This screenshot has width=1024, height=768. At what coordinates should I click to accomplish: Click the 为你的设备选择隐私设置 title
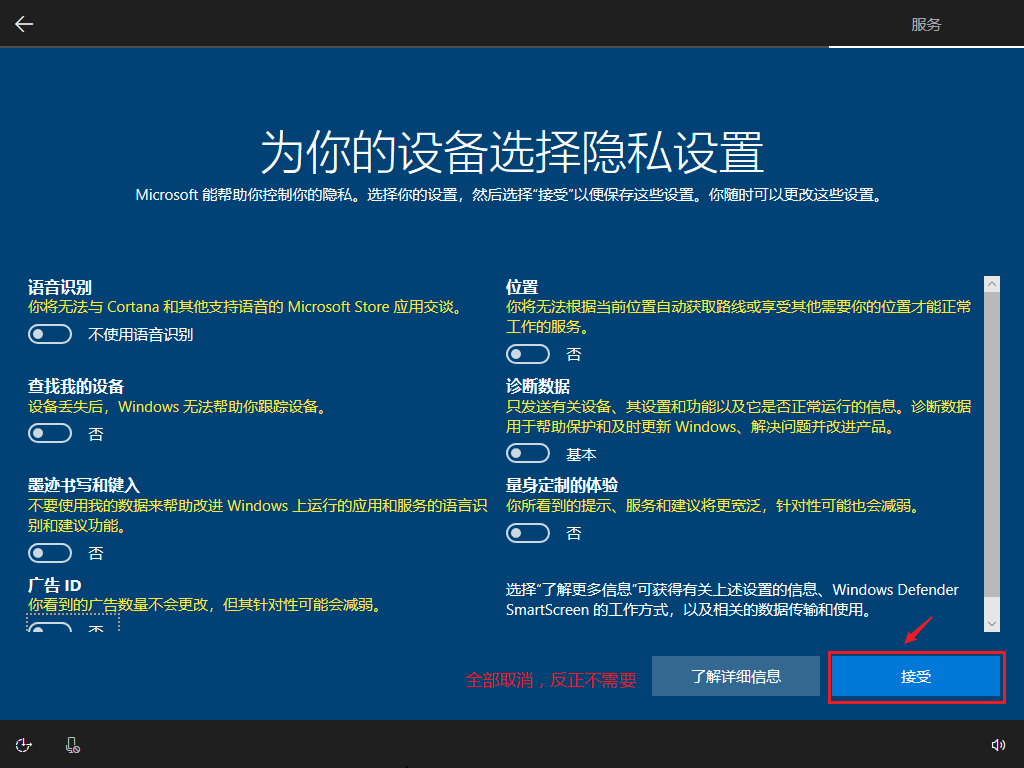[512, 152]
